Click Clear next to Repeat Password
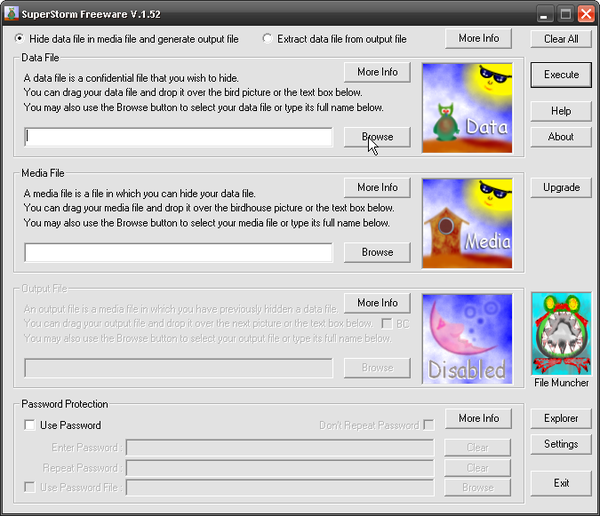The height and width of the screenshot is (516, 600). pyautogui.click(x=478, y=468)
